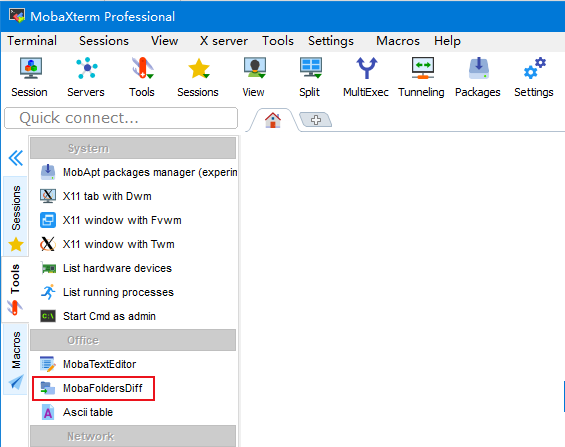Launch MultiExec from the toolbar
Viewport: 565px width, 447px height.
click(366, 68)
